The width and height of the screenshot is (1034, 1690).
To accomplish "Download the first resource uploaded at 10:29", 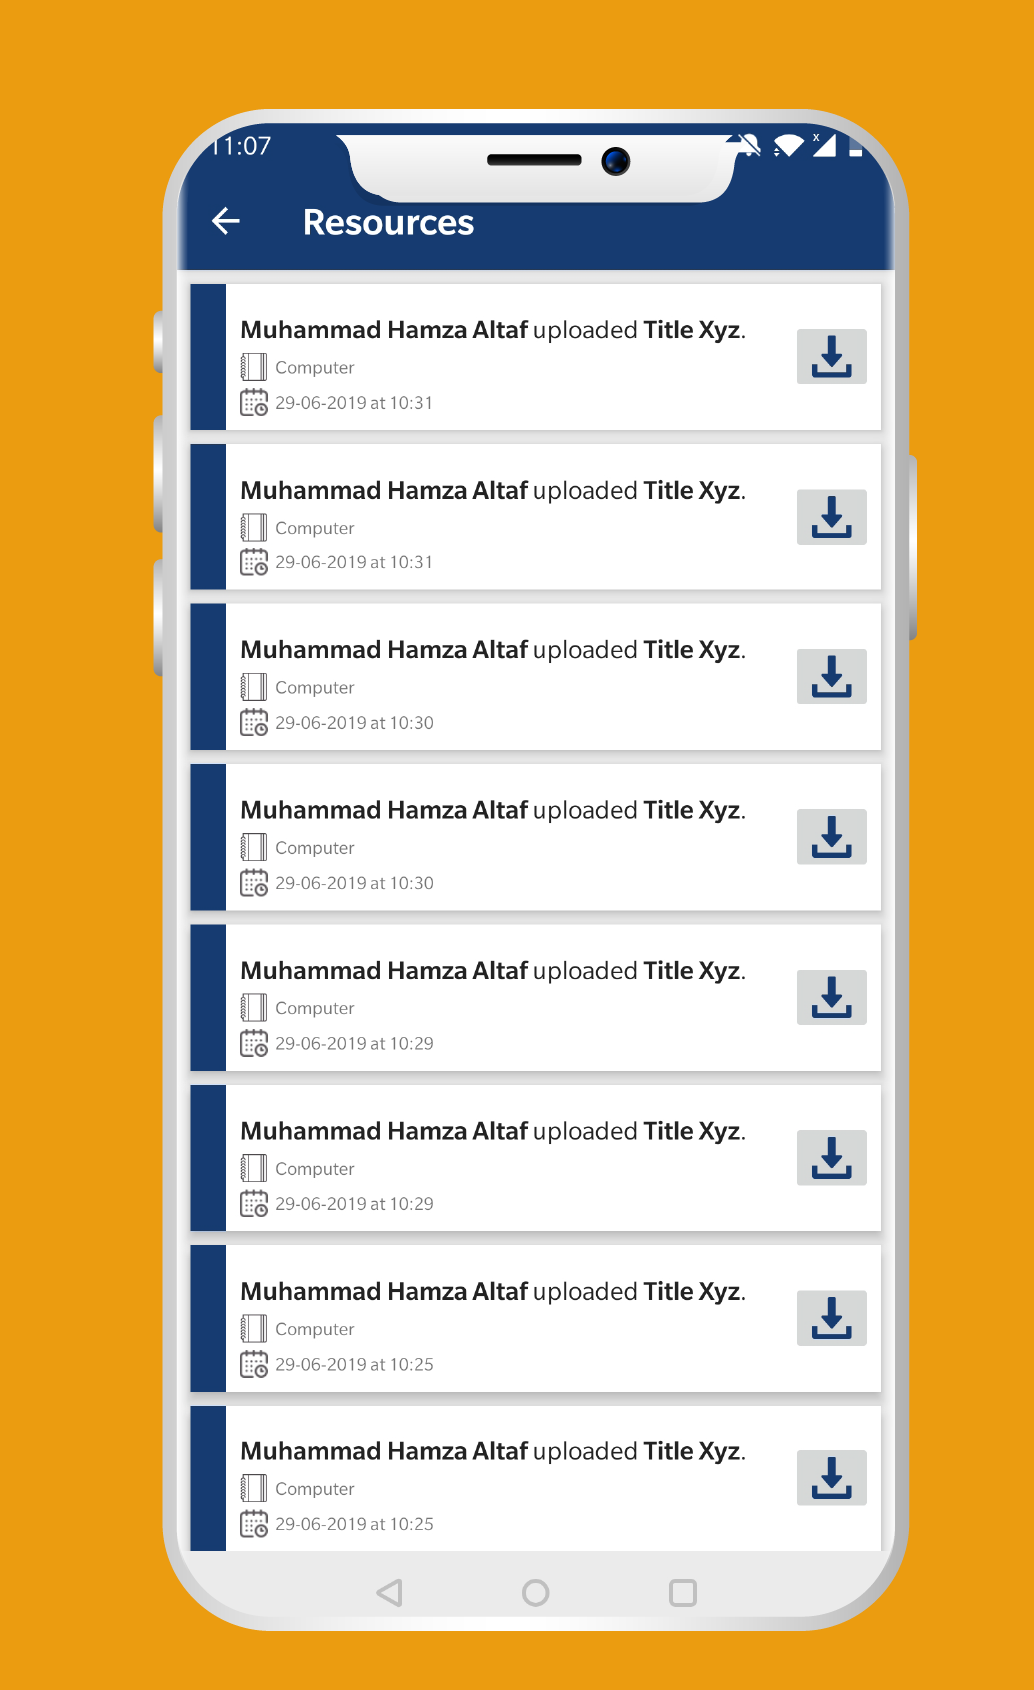I will (x=831, y=997).
